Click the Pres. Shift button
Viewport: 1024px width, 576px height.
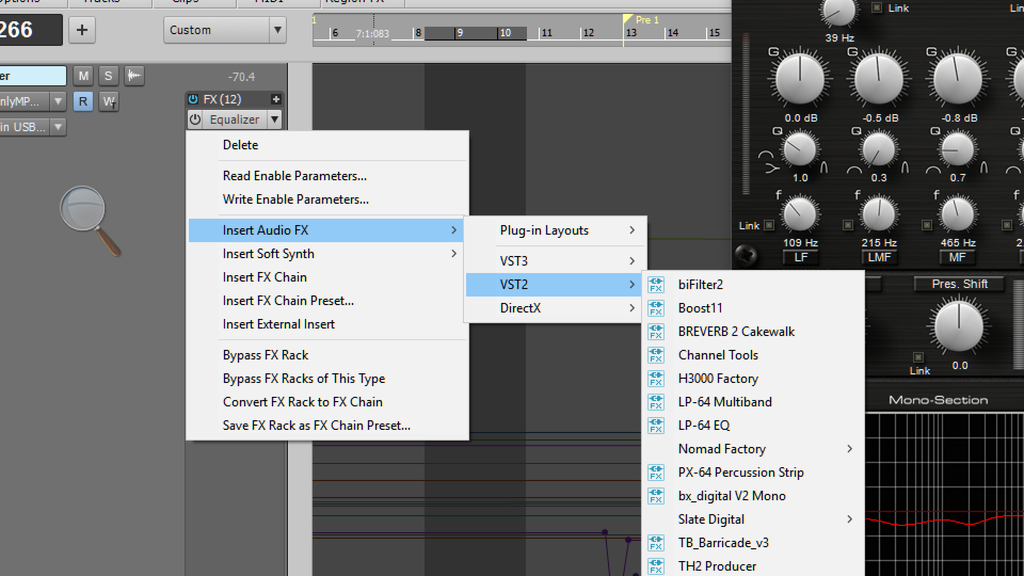click(959, 284)
